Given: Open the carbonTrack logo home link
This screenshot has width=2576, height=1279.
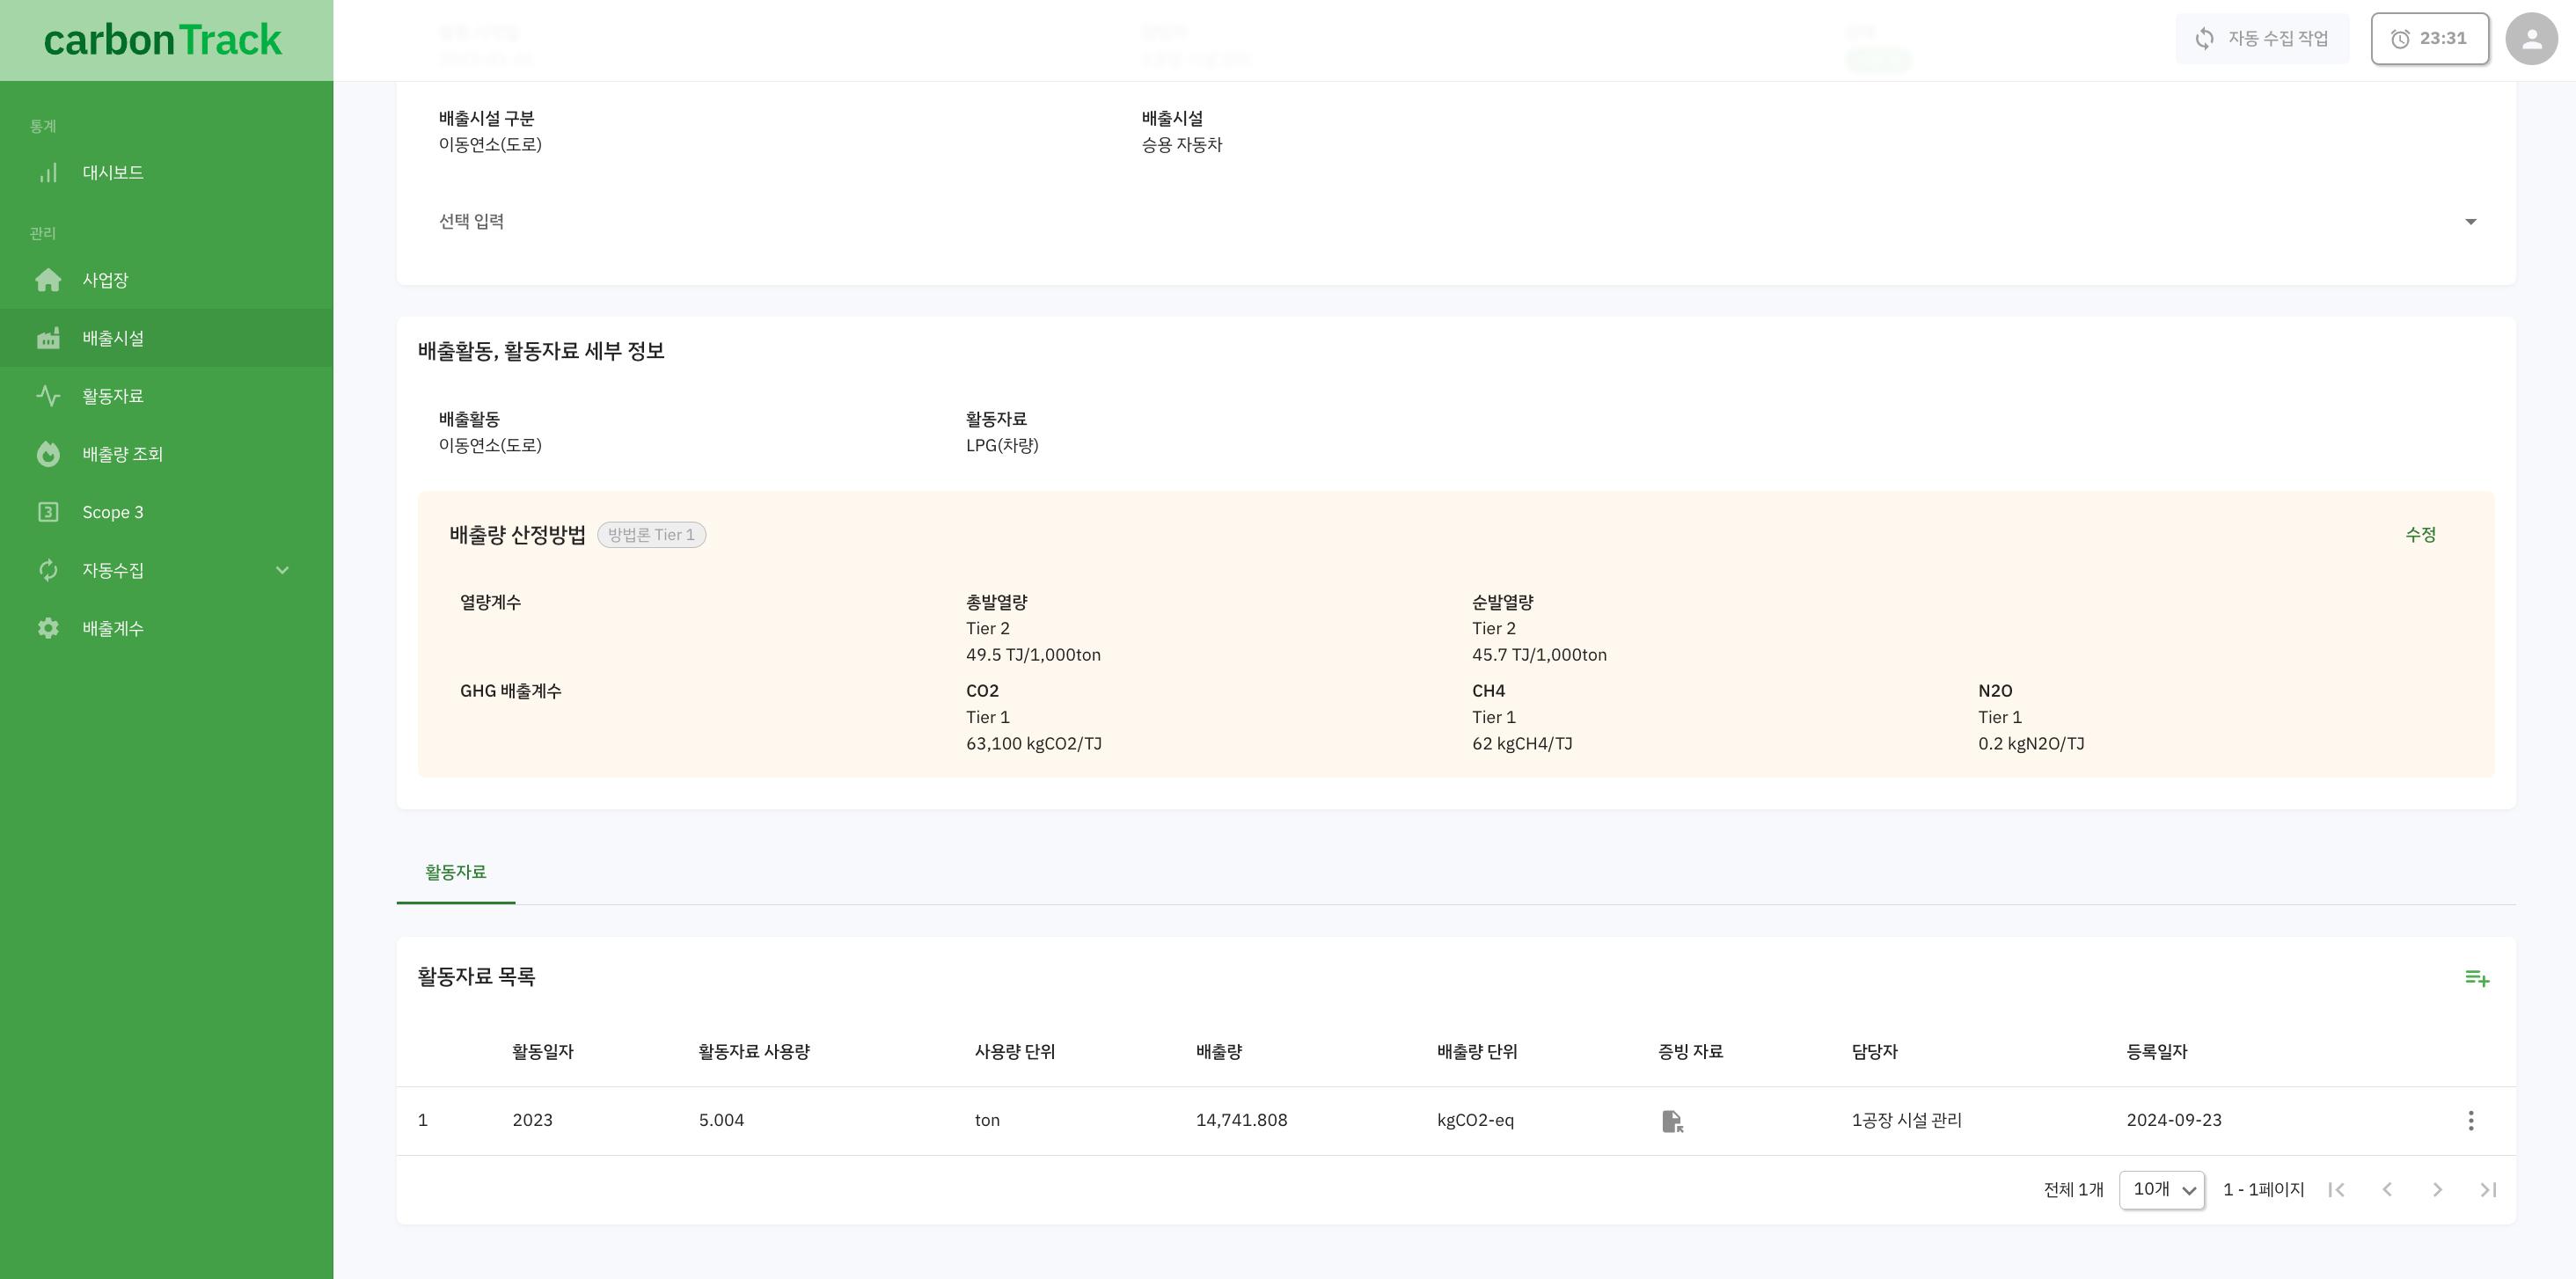Looking at the screenshot, I should click(x=163, y=40).
